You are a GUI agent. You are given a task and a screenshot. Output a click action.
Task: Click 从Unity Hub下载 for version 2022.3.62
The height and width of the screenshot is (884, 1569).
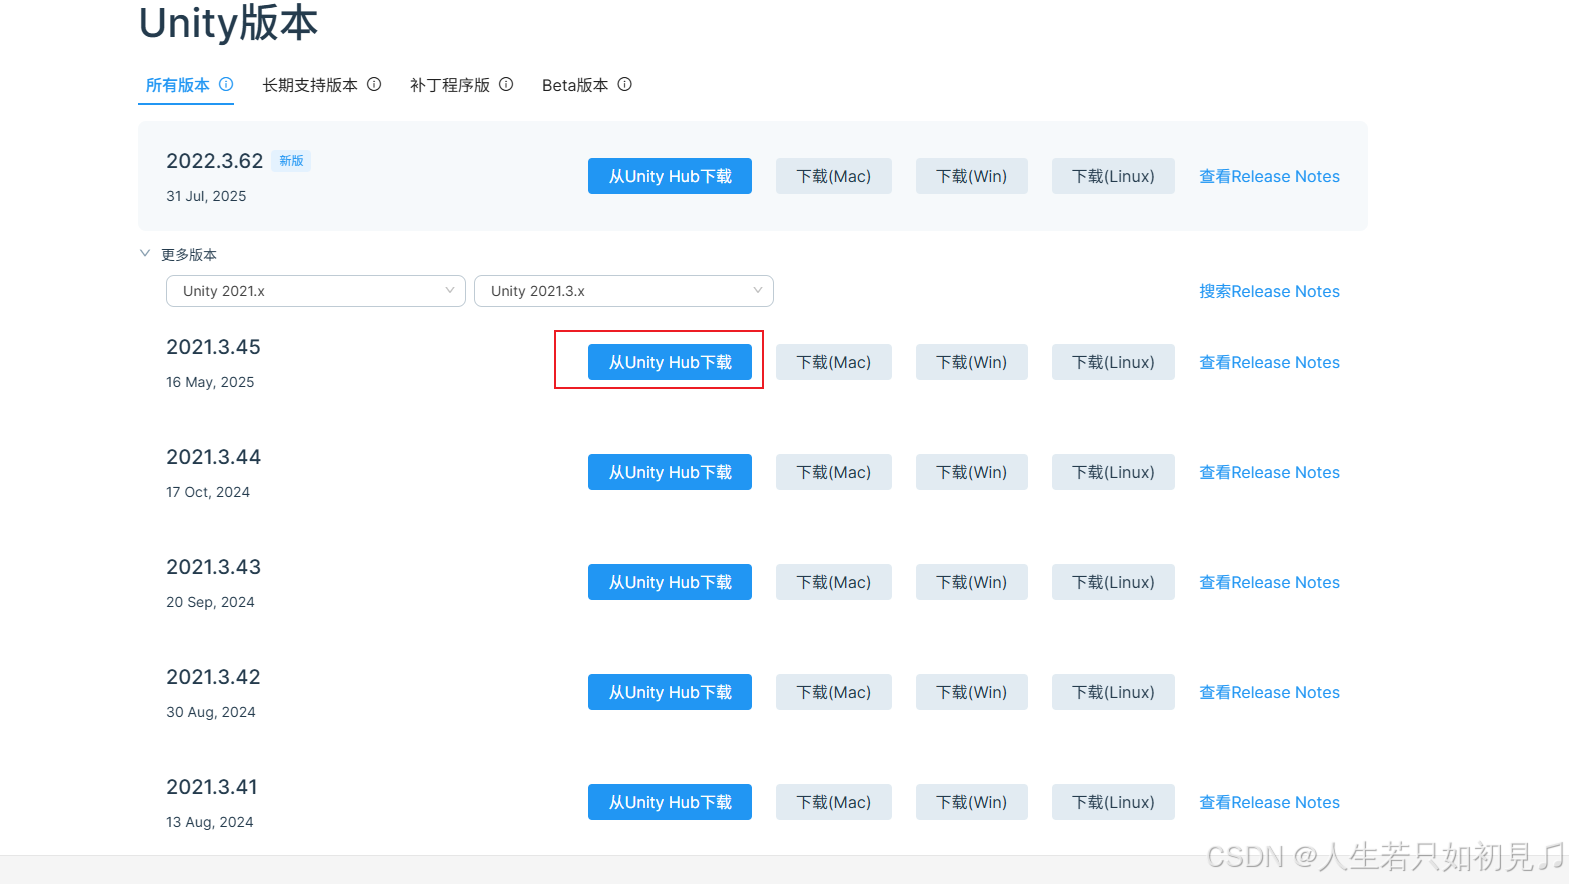point(670,176)
